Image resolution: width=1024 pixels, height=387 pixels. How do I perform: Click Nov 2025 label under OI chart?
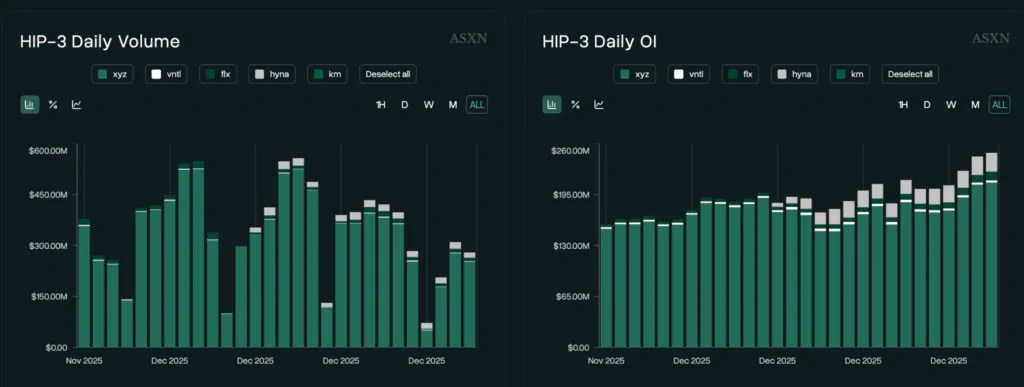click(607, 360)
